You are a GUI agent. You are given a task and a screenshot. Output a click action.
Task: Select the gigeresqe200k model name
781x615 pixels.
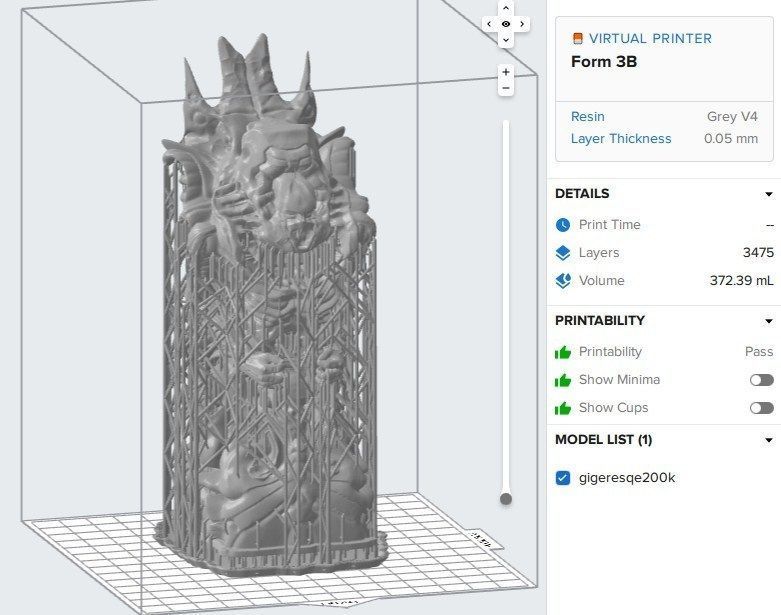pyautogui.click(x=627, y=478)
